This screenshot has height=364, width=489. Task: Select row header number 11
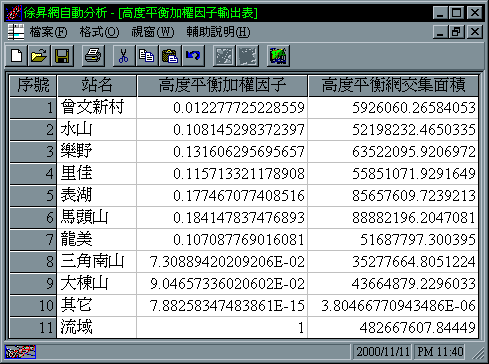[x=33, y=328]
